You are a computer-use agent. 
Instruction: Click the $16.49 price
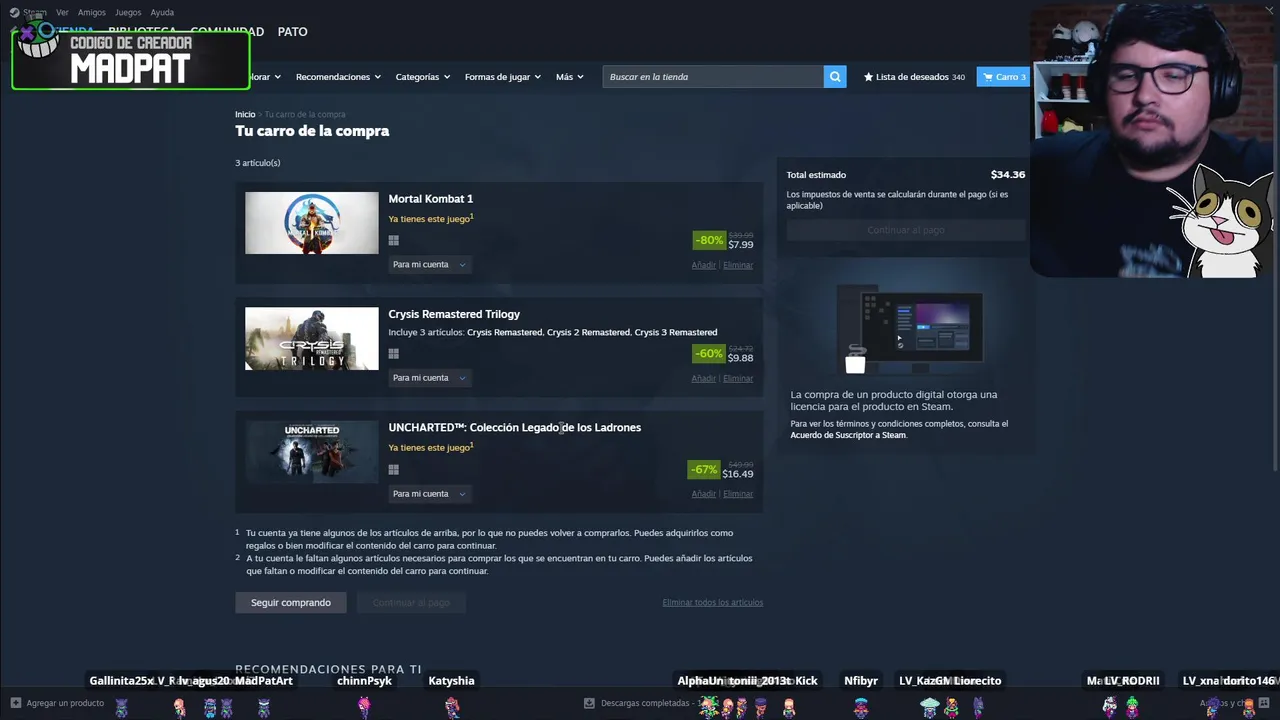point(738,474)
